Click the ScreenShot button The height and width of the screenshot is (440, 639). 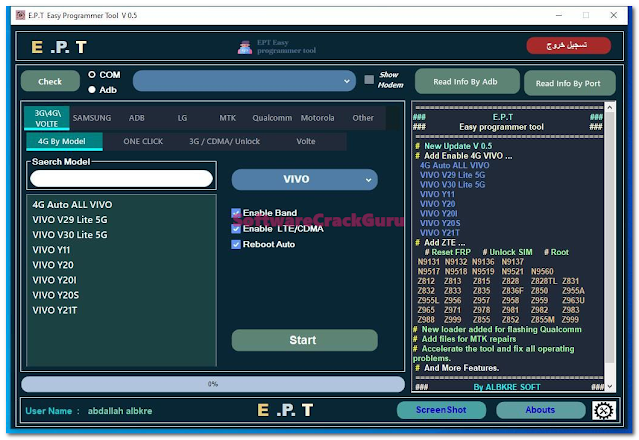click(x=441, y=410)
